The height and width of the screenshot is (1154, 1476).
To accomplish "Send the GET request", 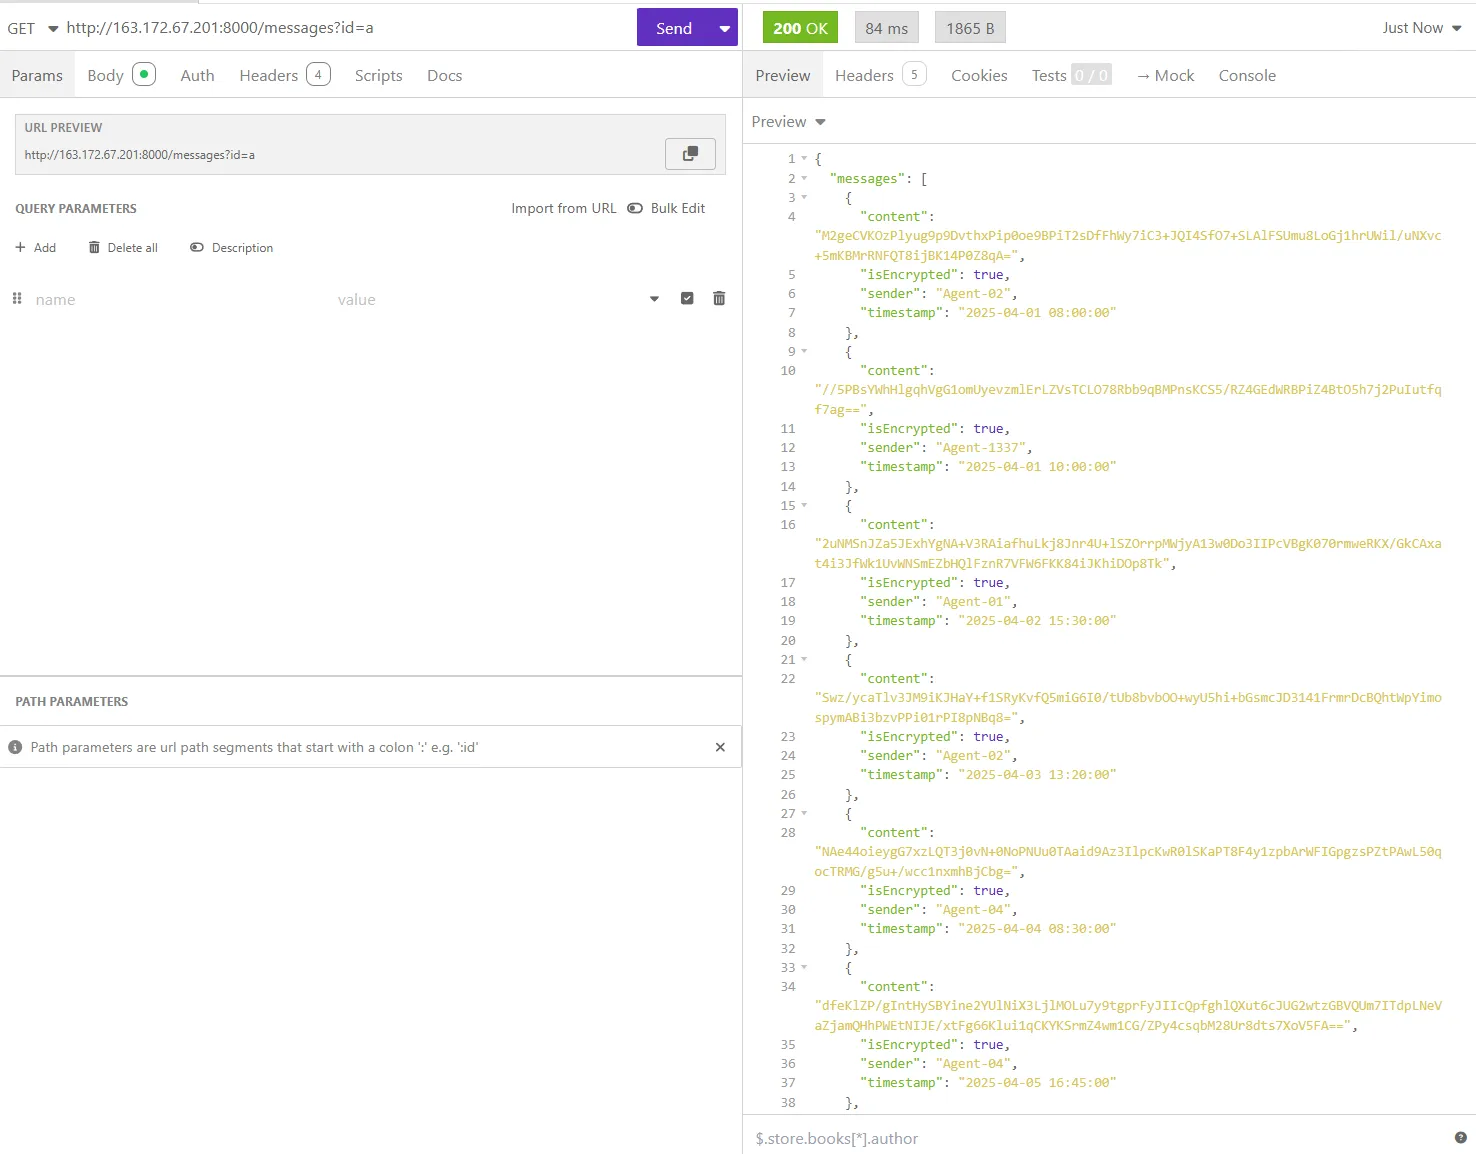I will (x=673, y=28).
